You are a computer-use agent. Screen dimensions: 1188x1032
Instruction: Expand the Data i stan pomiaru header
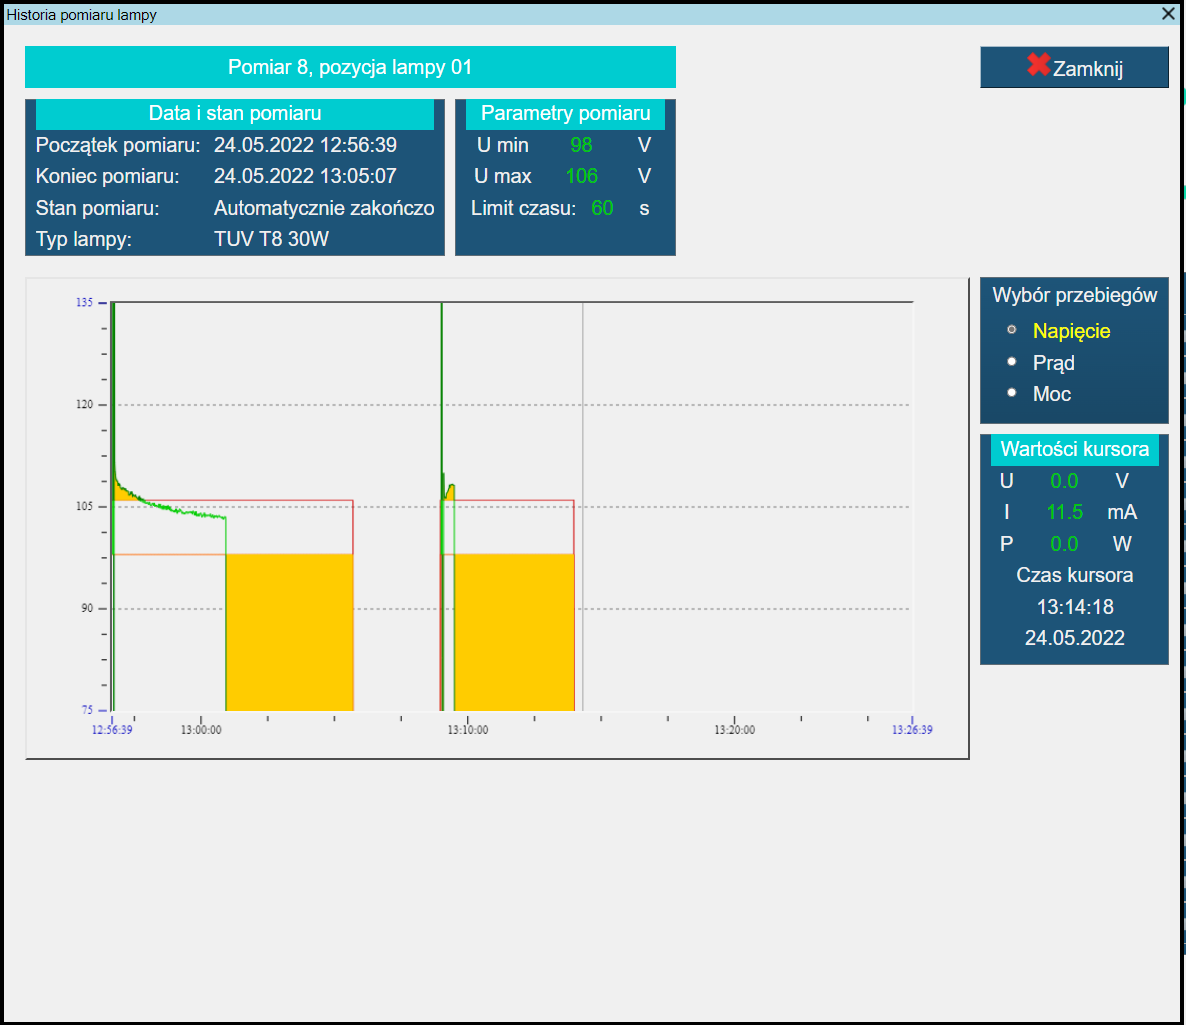point(234,114)
